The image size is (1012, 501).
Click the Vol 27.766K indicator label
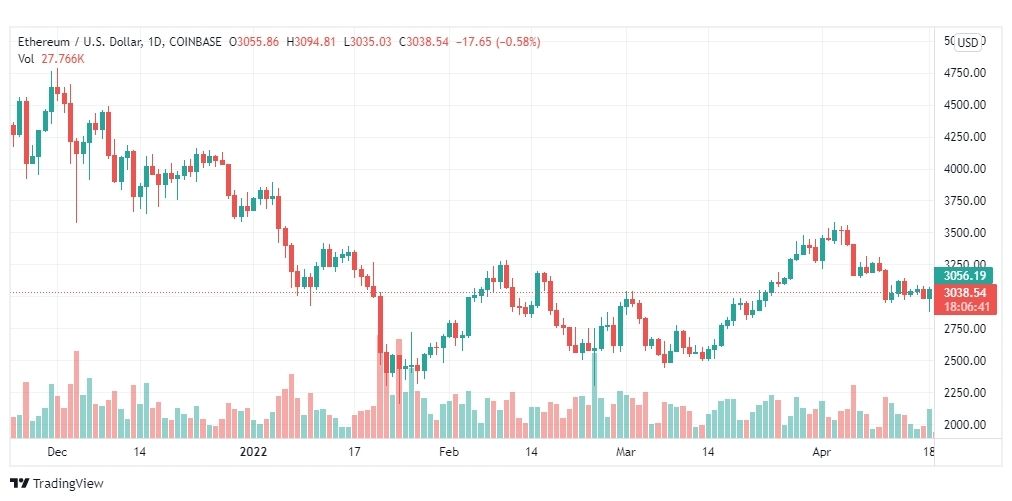point(51,59)
